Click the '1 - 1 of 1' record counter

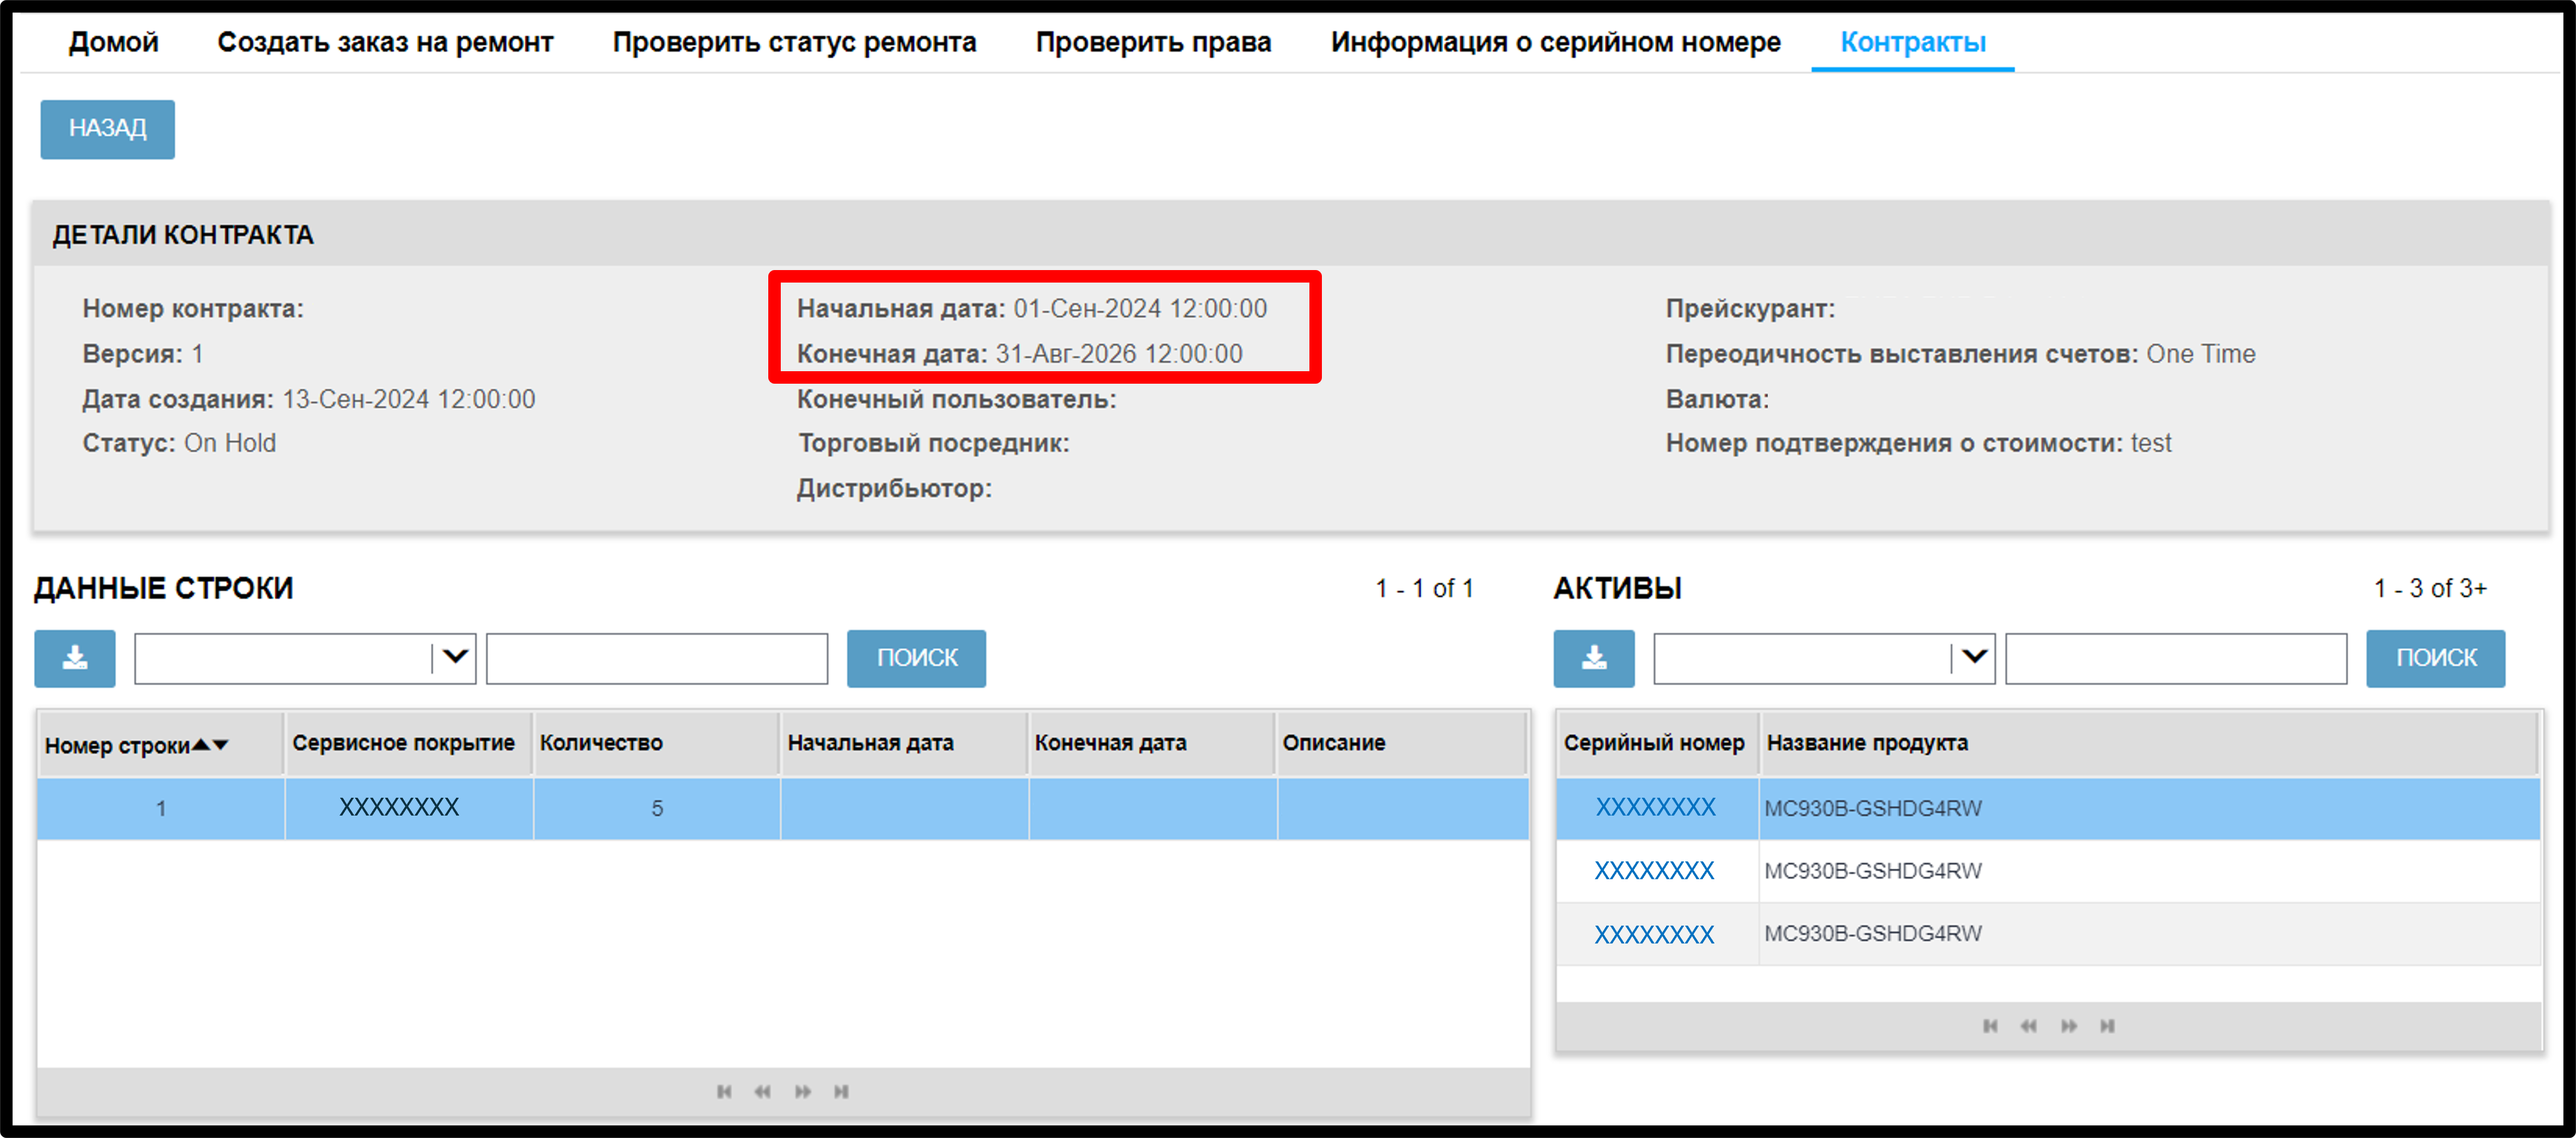pos(1424,588)
